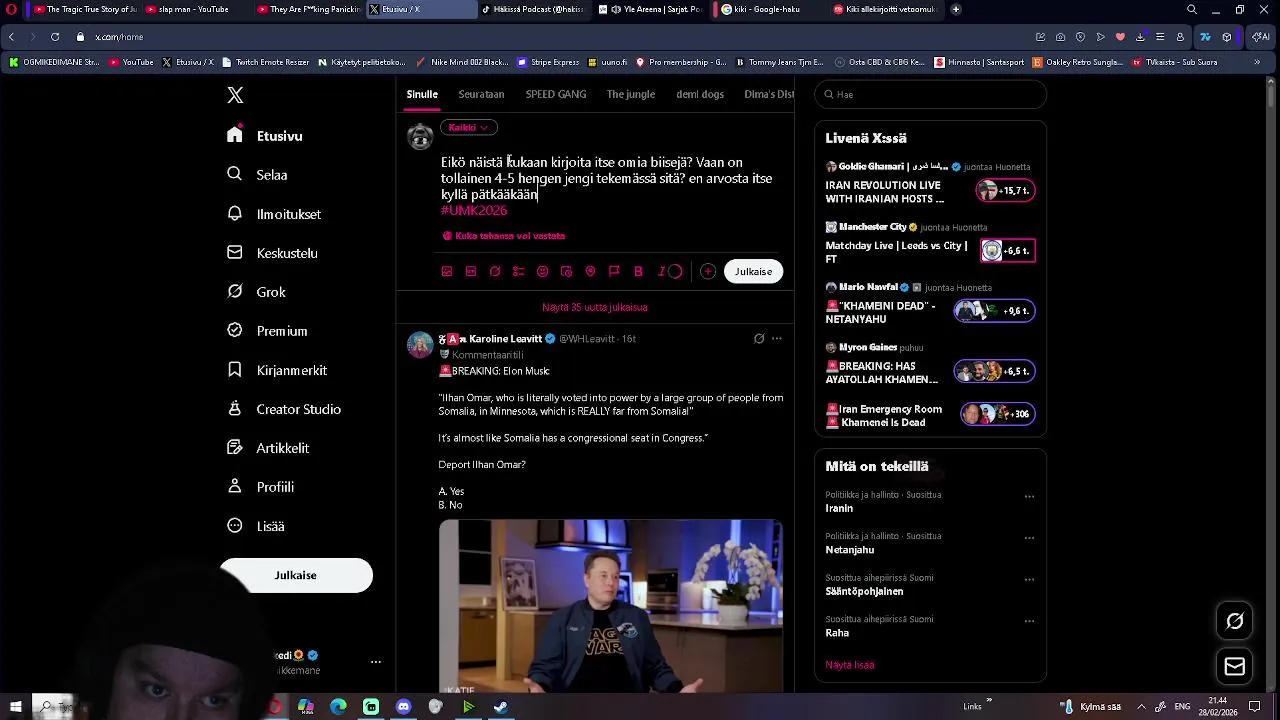Open Selaa explore page
Screen dimensions: 1280x720
[258, 174]
